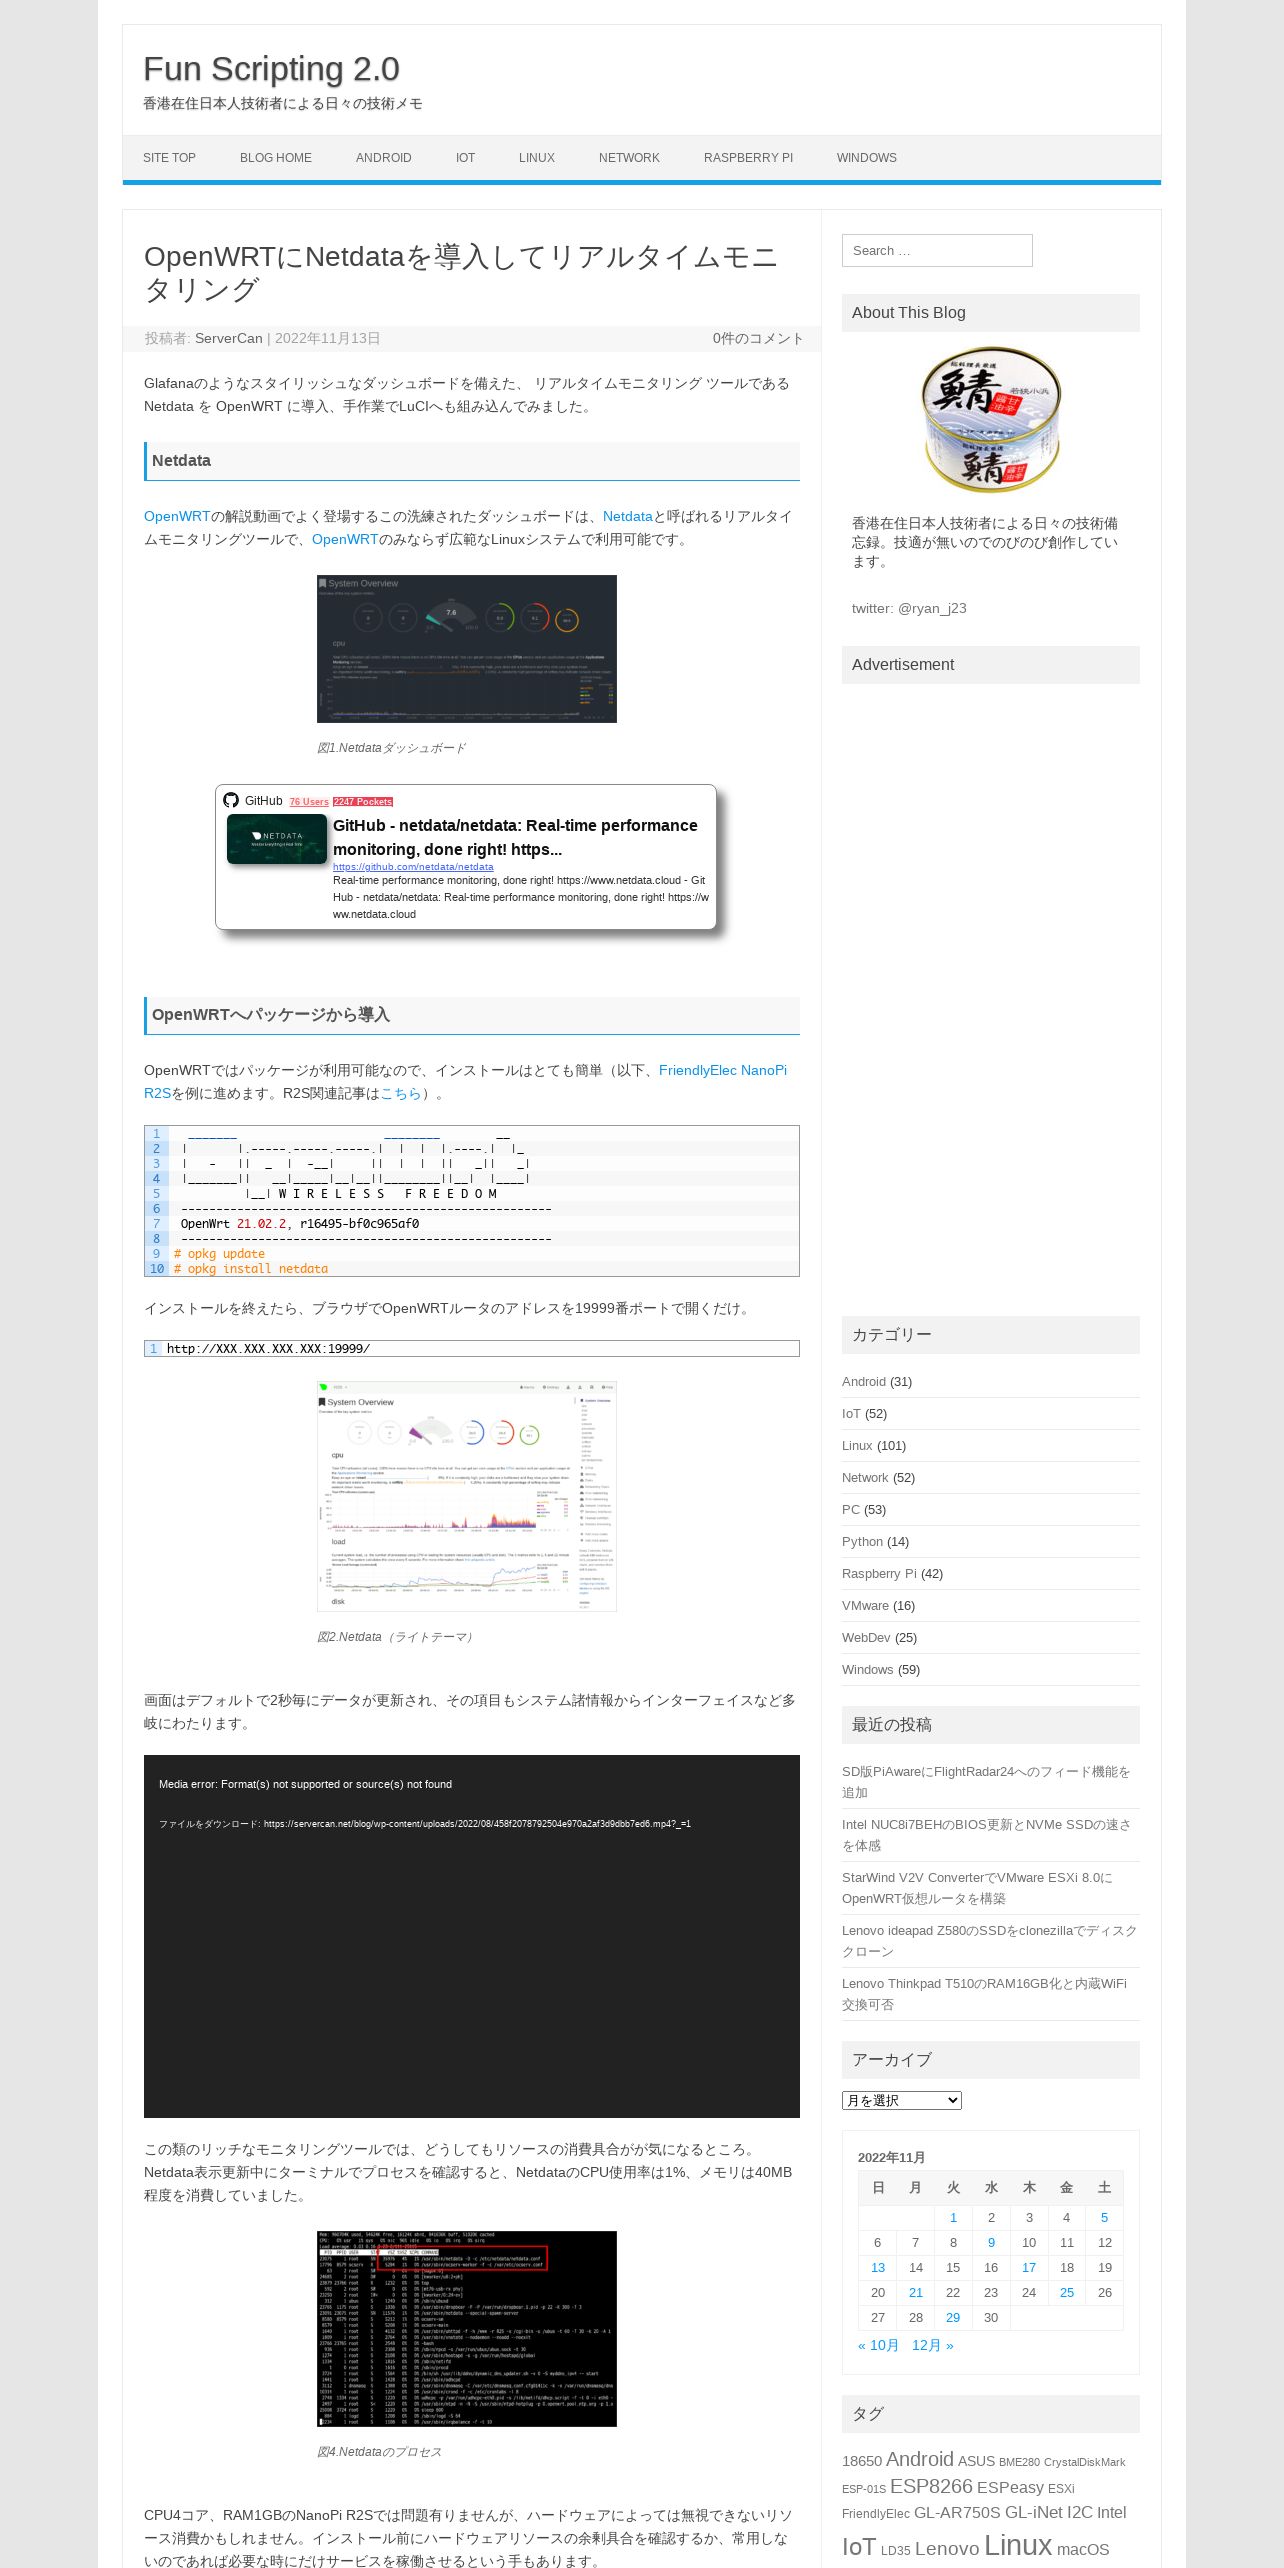This screenshot has height=2568, width=1284.
Task: Open 18650 tag in tag cloud
Action: (x=862, y=2461)
